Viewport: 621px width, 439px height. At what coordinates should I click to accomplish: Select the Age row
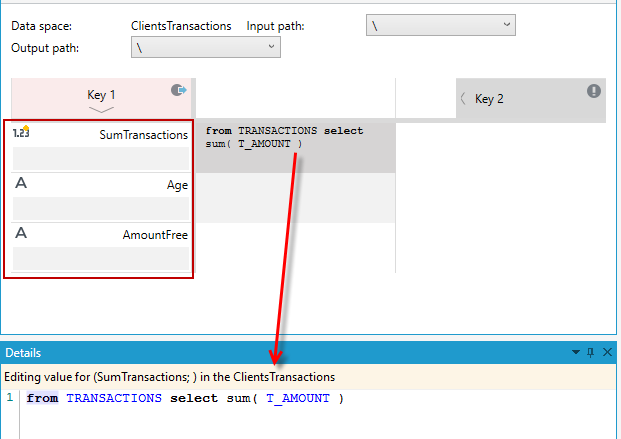101,197
